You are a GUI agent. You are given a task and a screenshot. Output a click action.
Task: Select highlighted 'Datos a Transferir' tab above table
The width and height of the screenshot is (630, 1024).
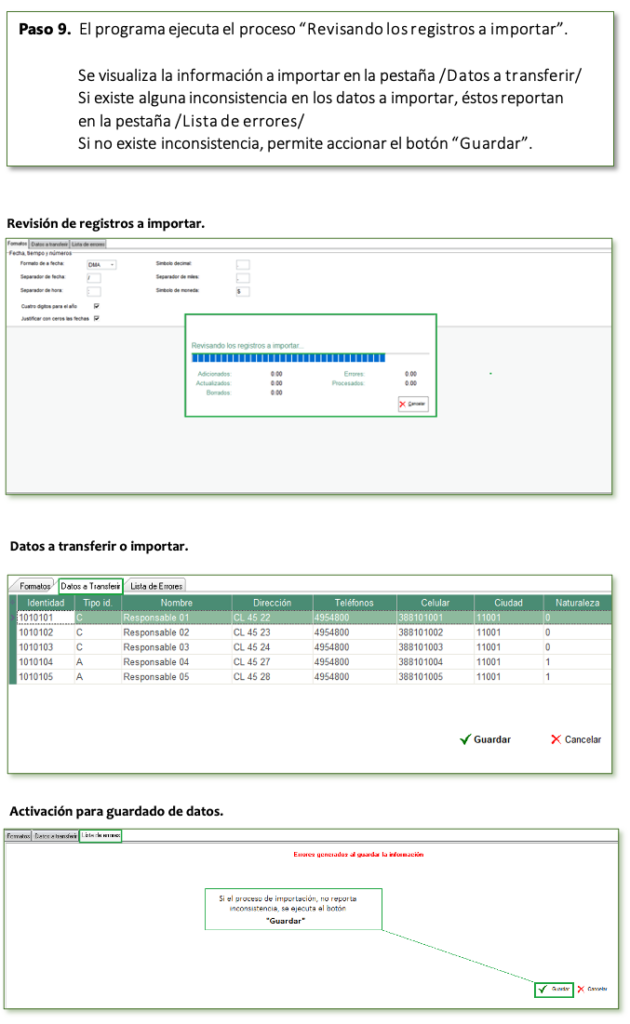[91, 586]
